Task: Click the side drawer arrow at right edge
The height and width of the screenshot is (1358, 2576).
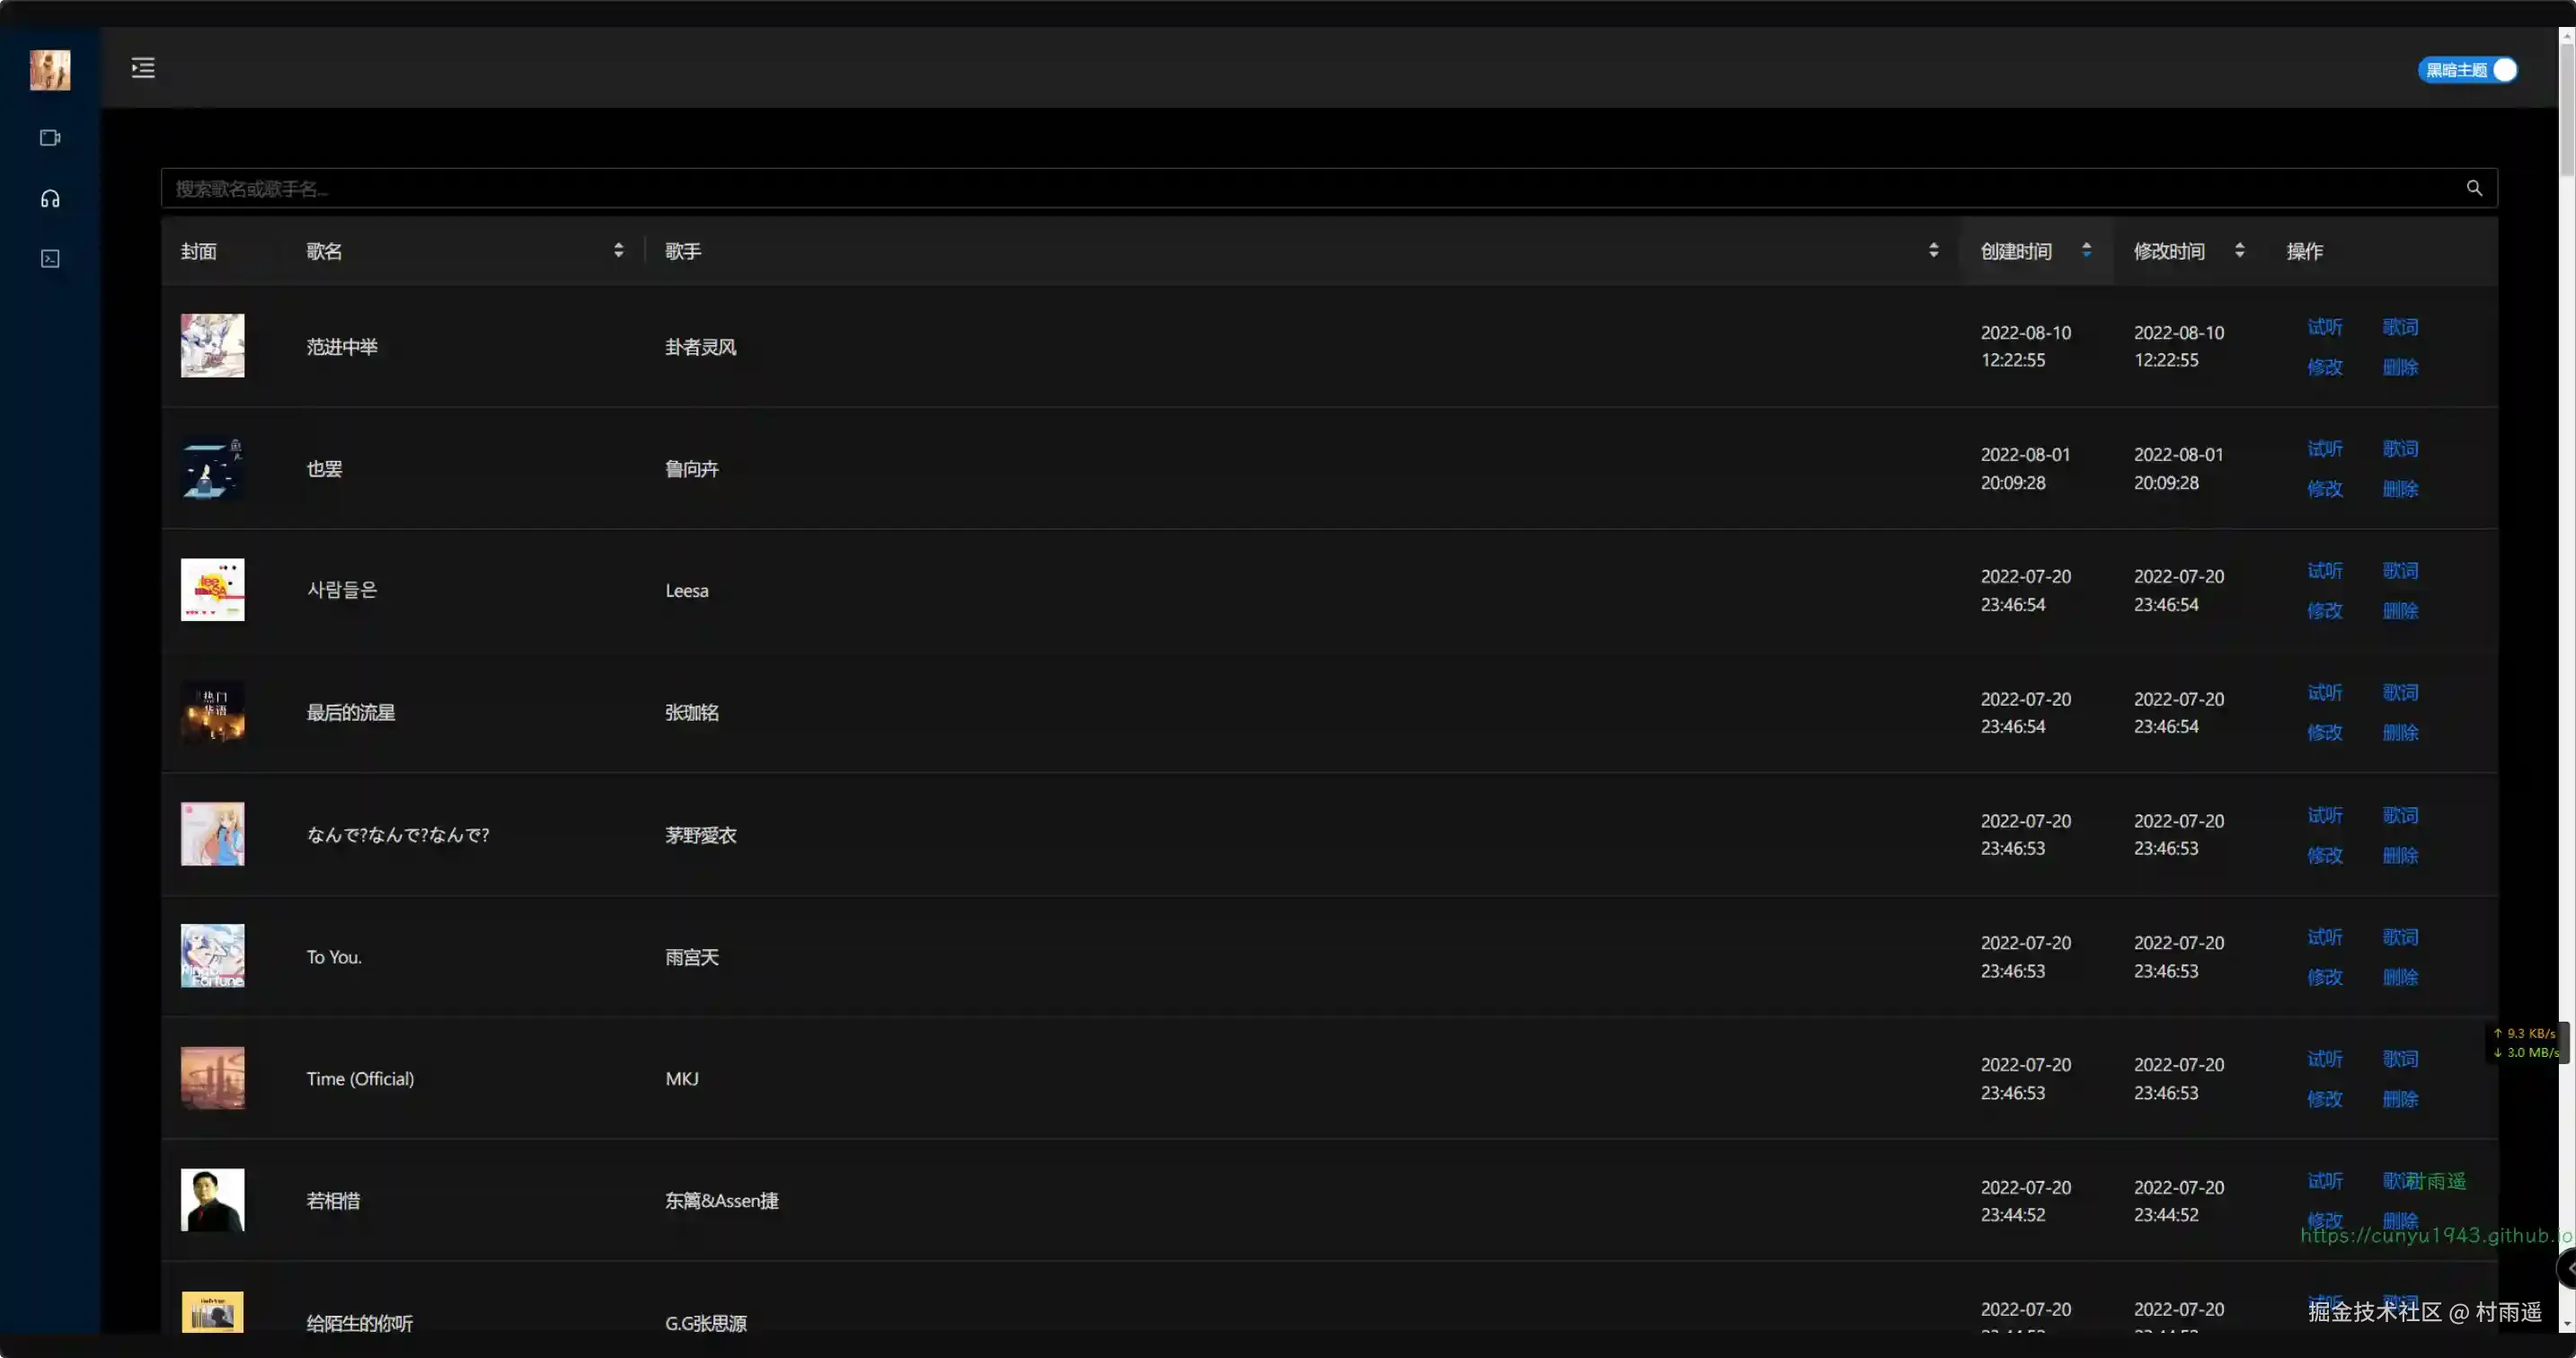Action: point(2567,1268)
